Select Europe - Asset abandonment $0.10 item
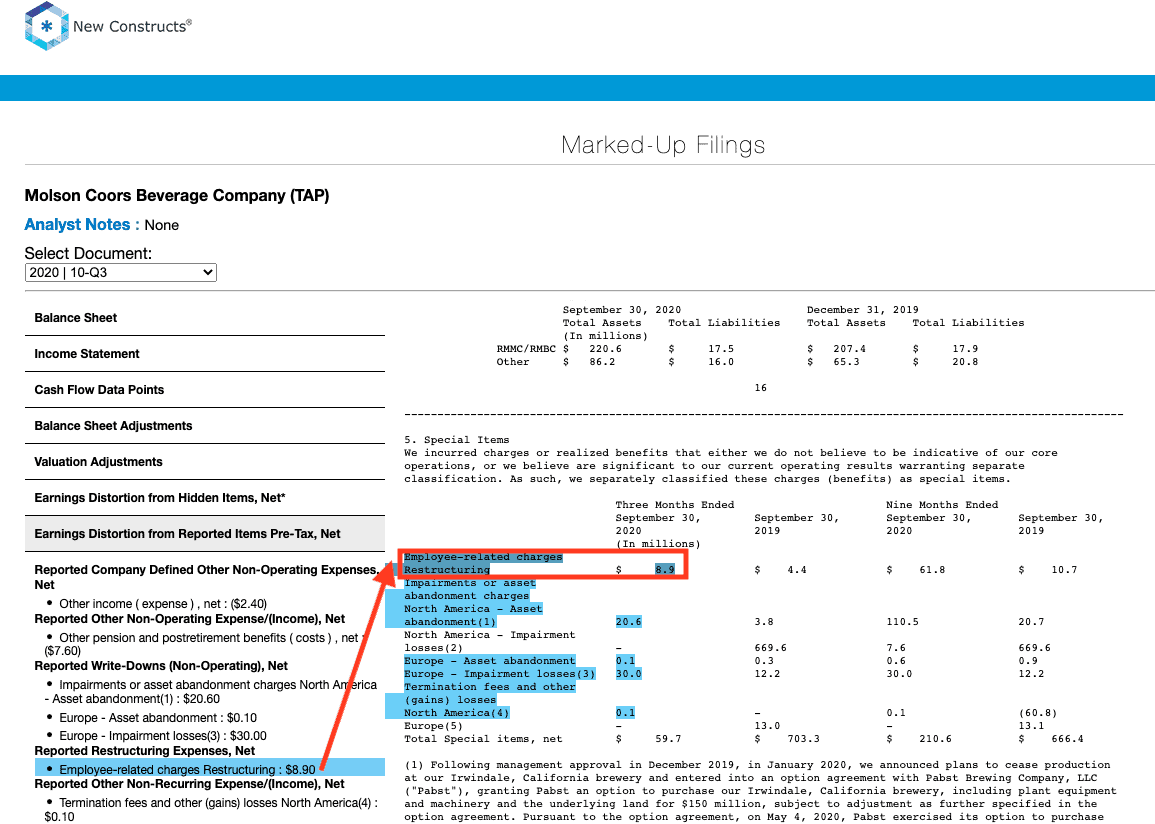The width and height of the screenshot is (1155, 824). click(x=158, y=718)
